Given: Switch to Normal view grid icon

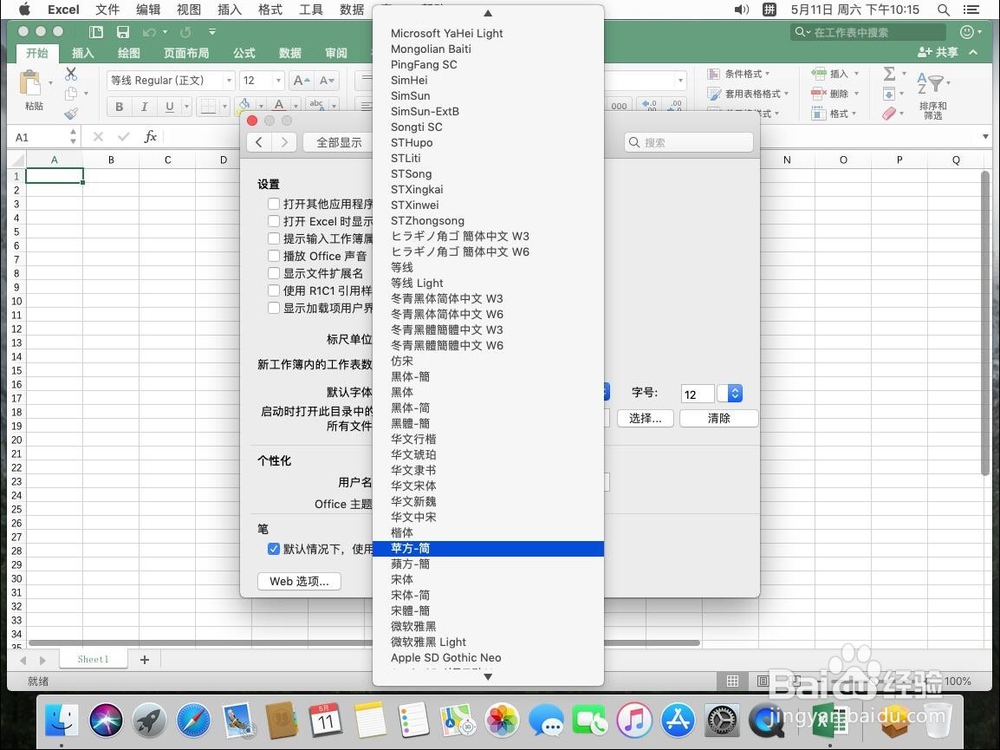Looking at the screenshot, I should [733, 681].
